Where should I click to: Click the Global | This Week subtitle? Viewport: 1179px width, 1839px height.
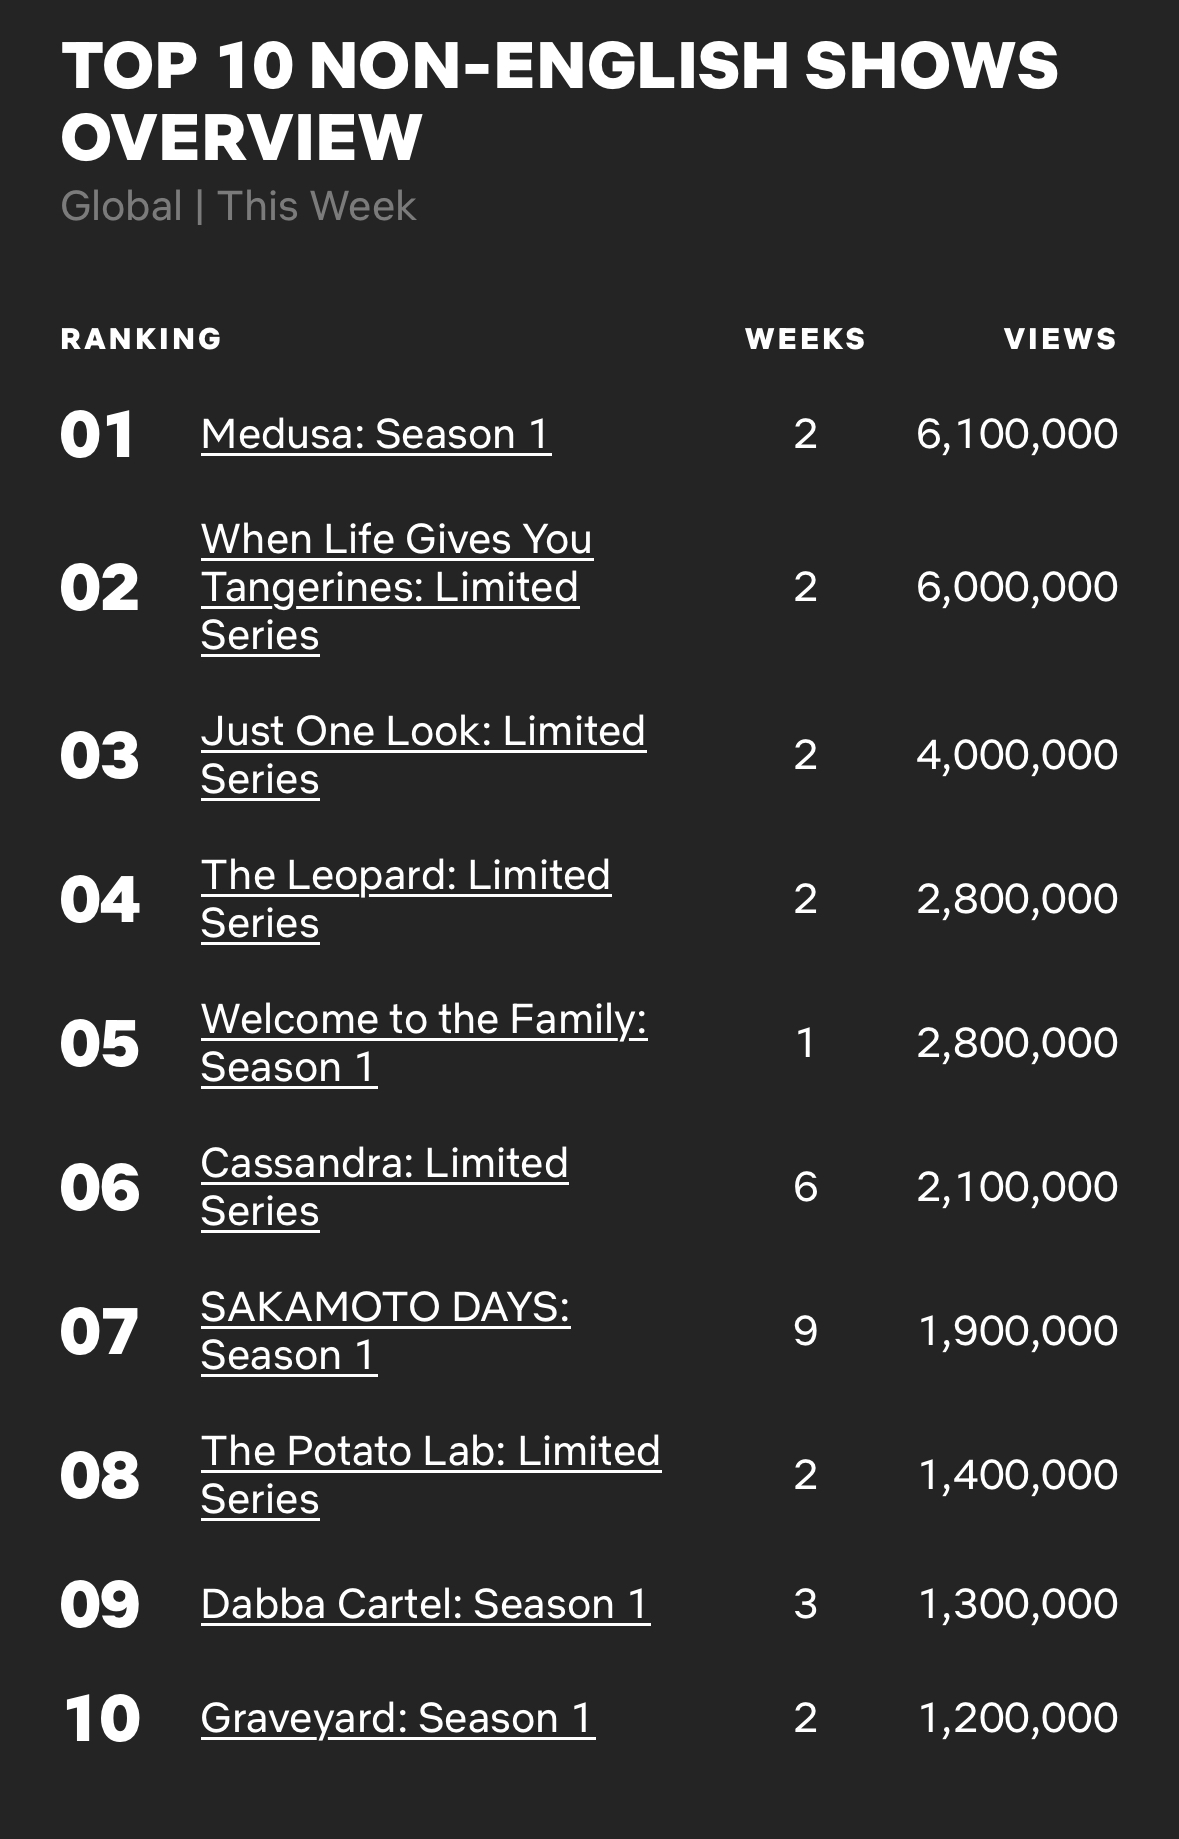tap(238, 206)
